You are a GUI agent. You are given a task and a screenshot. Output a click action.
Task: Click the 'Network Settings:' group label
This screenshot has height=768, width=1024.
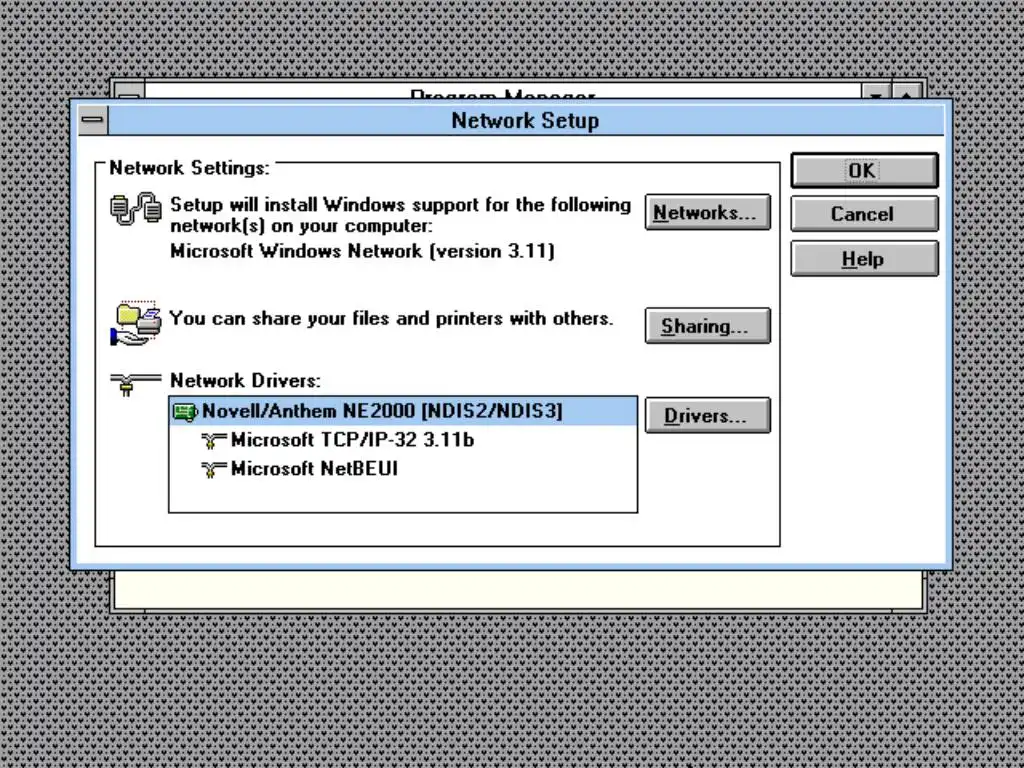[x=189, y=168]
